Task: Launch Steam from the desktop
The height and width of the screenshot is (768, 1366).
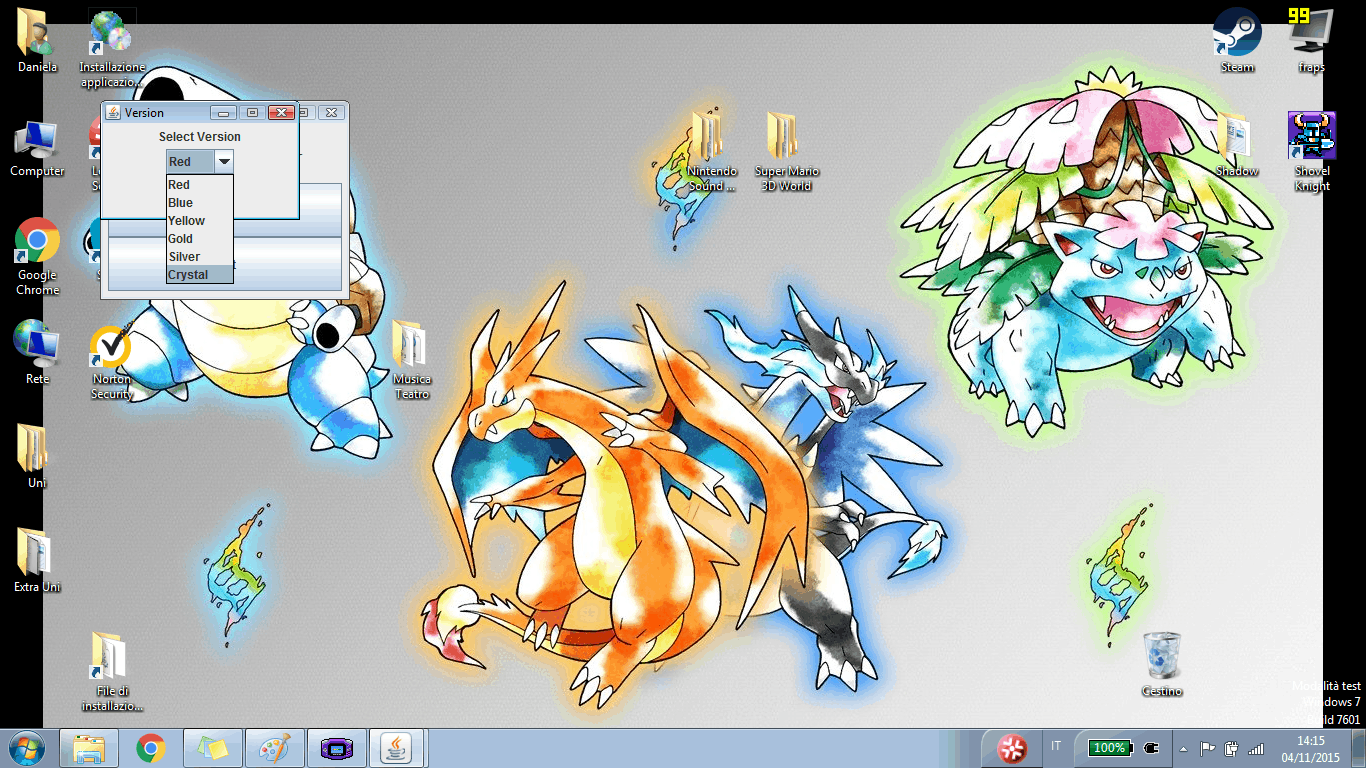Action: click(1237, 40)
